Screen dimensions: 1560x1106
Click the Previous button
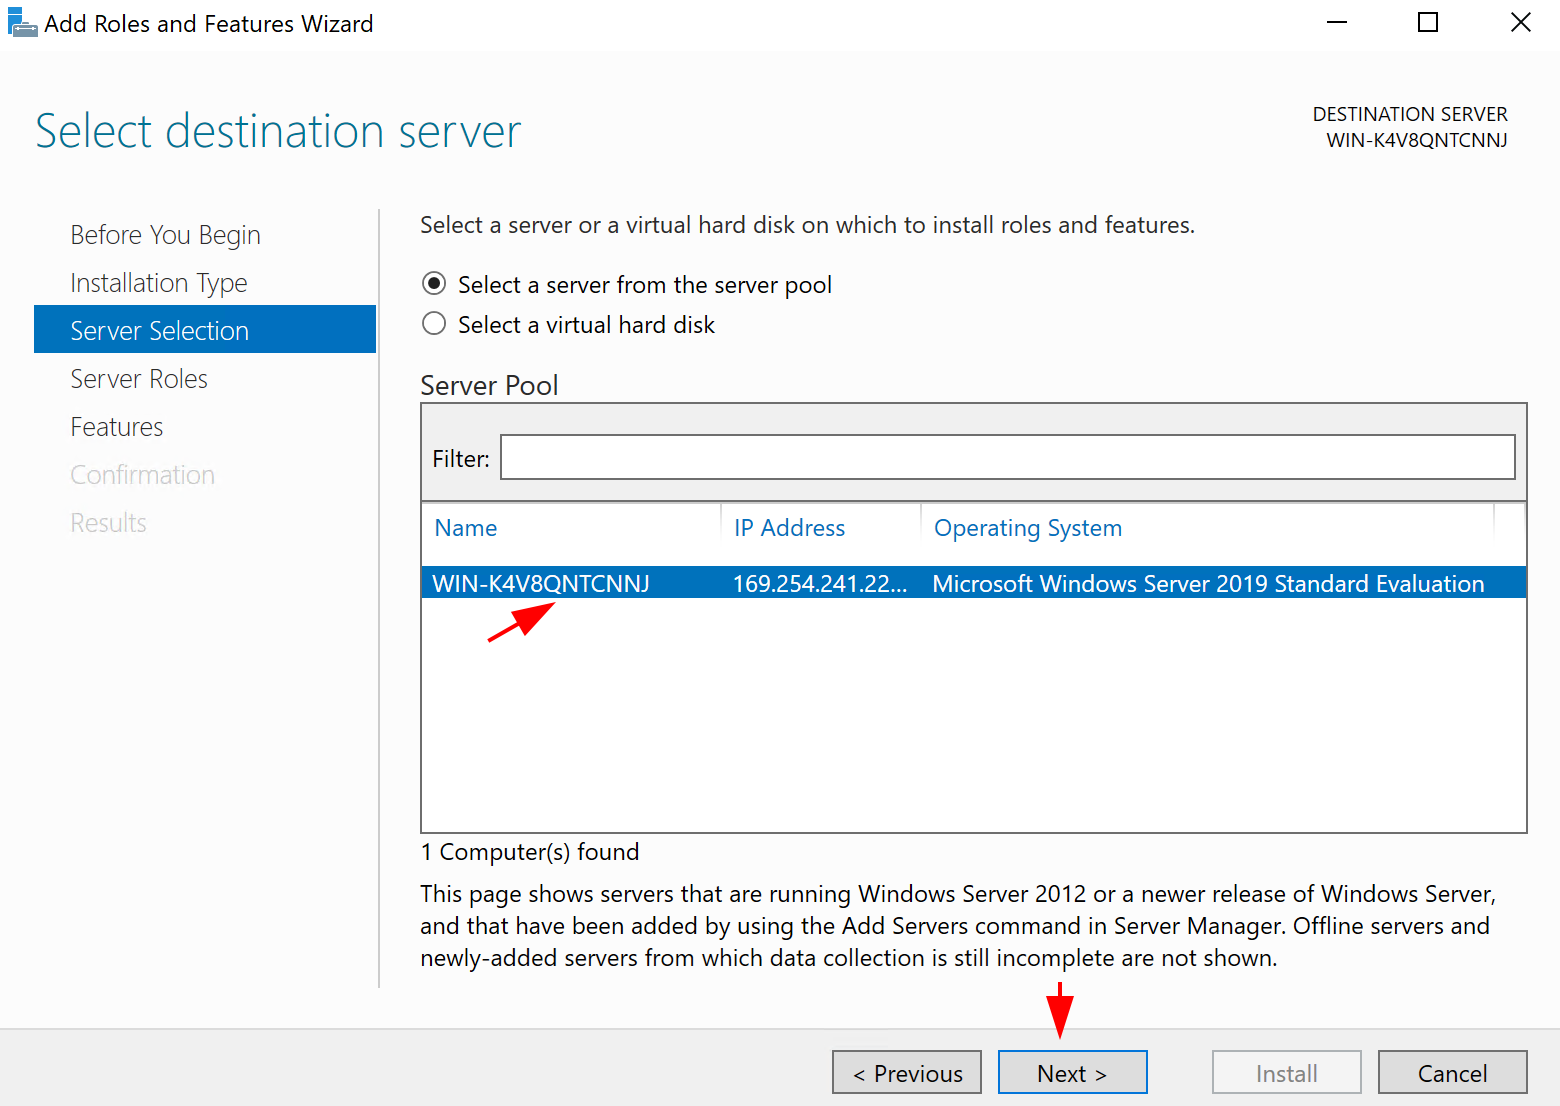click(x=906, y=1072)
